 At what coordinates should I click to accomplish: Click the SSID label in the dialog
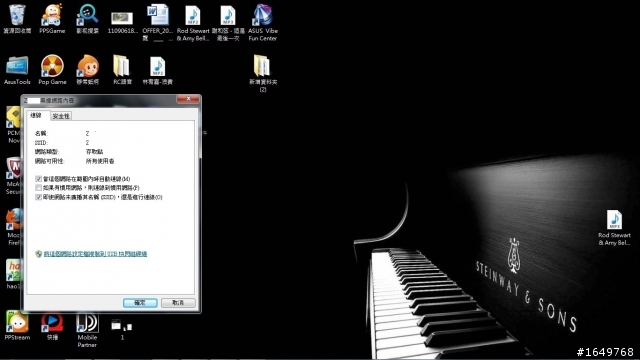click(x=41, y=142)
